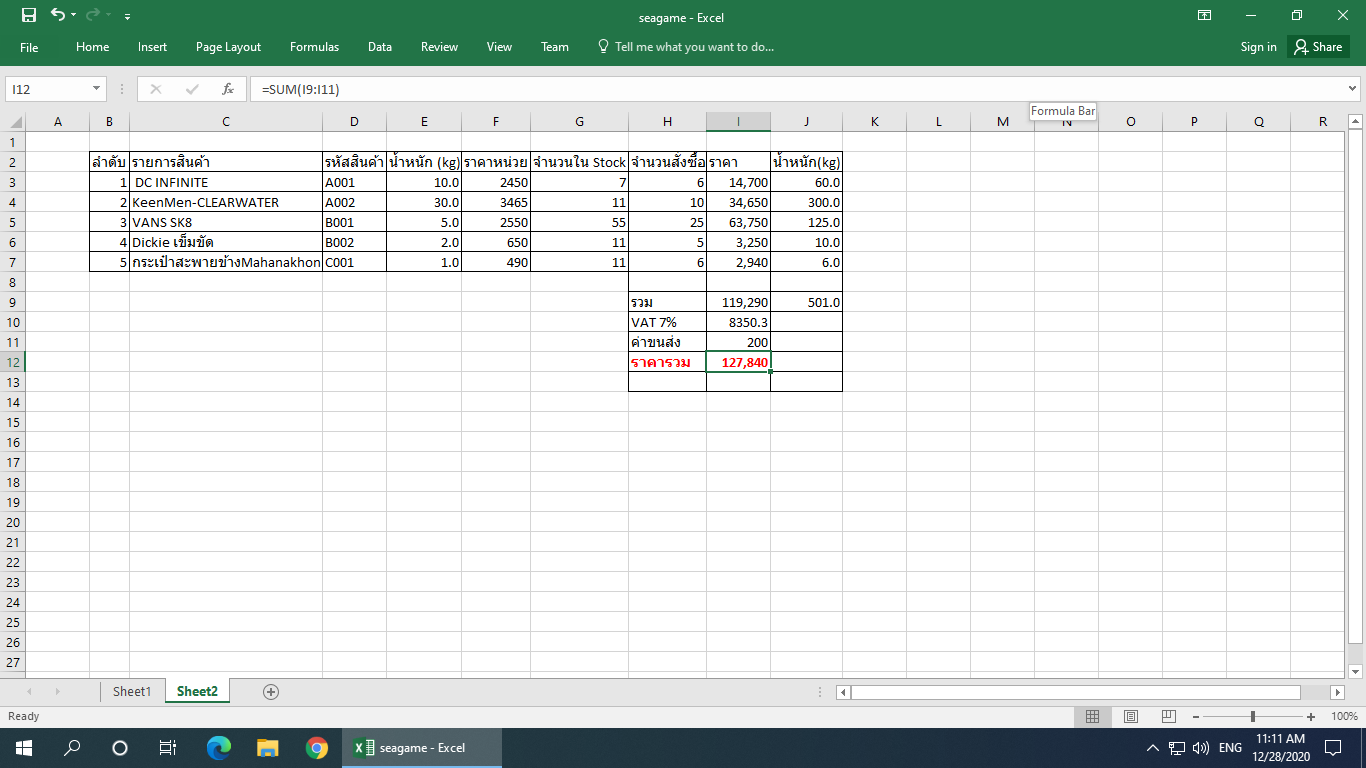Open Ribbon Display Options
Image resolution: width=1366 pixels, height=768 pixels.
point(1204,16)
